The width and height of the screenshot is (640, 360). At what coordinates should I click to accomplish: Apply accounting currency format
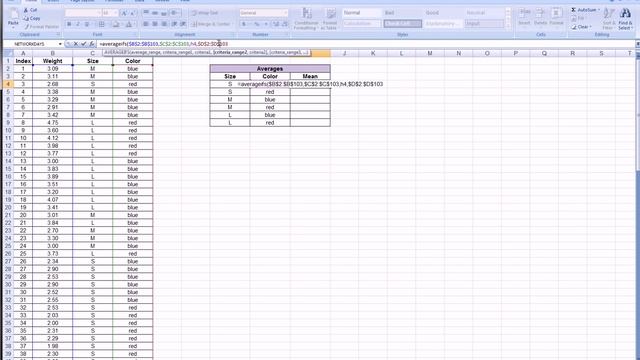click(245, 24)
